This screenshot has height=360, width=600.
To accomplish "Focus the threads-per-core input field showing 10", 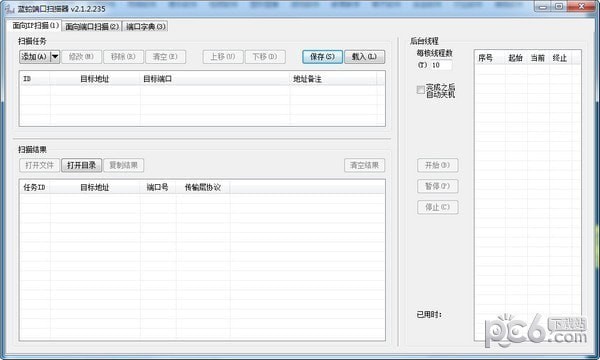I will coord(441,65).
